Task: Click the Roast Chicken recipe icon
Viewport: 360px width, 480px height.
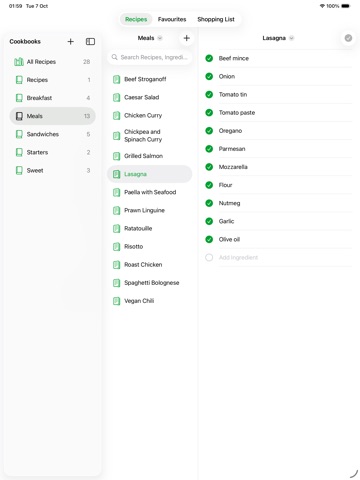Action: [116, 265]
